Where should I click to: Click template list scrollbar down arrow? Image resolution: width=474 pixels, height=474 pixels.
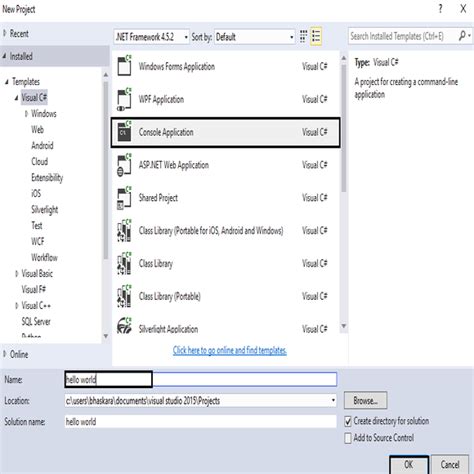[x=344, y=326]
